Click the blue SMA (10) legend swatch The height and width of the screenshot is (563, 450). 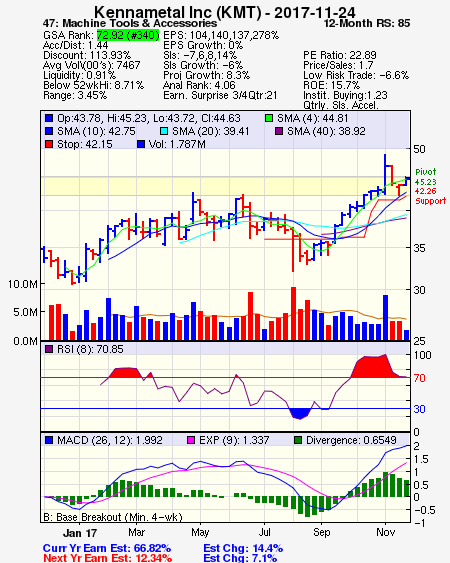49,131
